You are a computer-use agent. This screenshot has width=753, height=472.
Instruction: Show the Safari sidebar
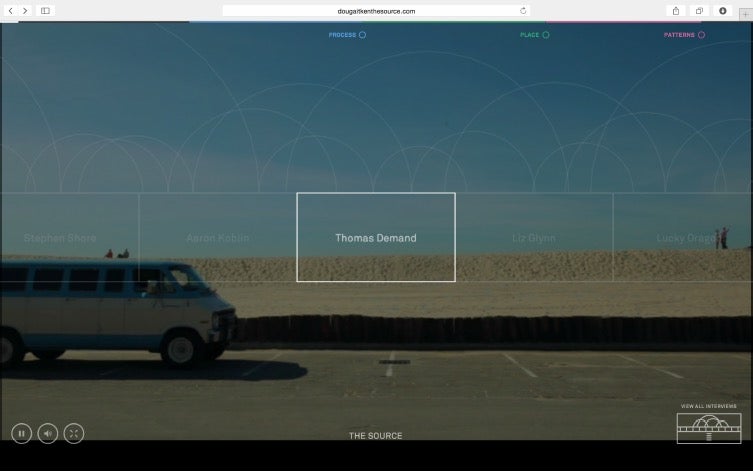coord(45,11)
